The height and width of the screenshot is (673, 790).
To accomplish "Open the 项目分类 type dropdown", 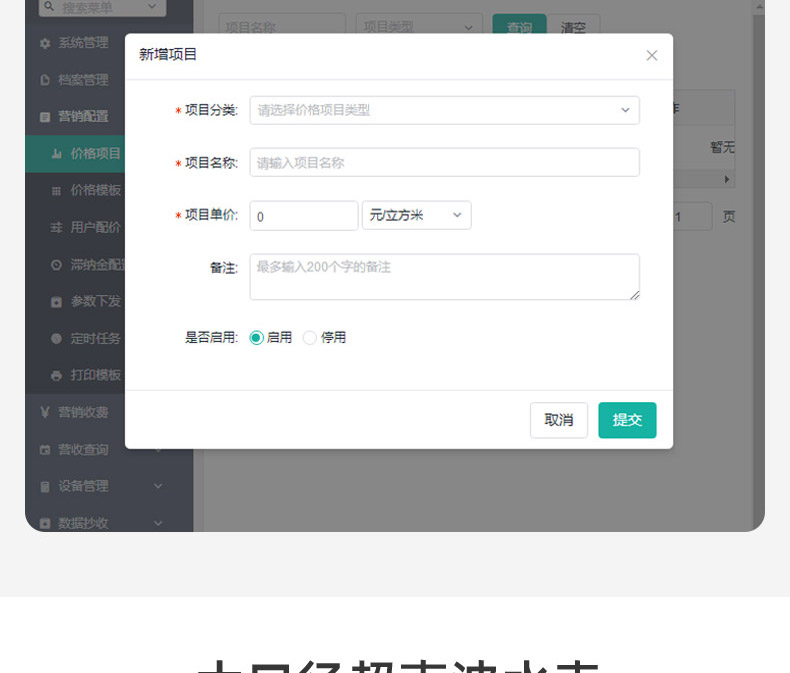I will [x=444, y=110].
